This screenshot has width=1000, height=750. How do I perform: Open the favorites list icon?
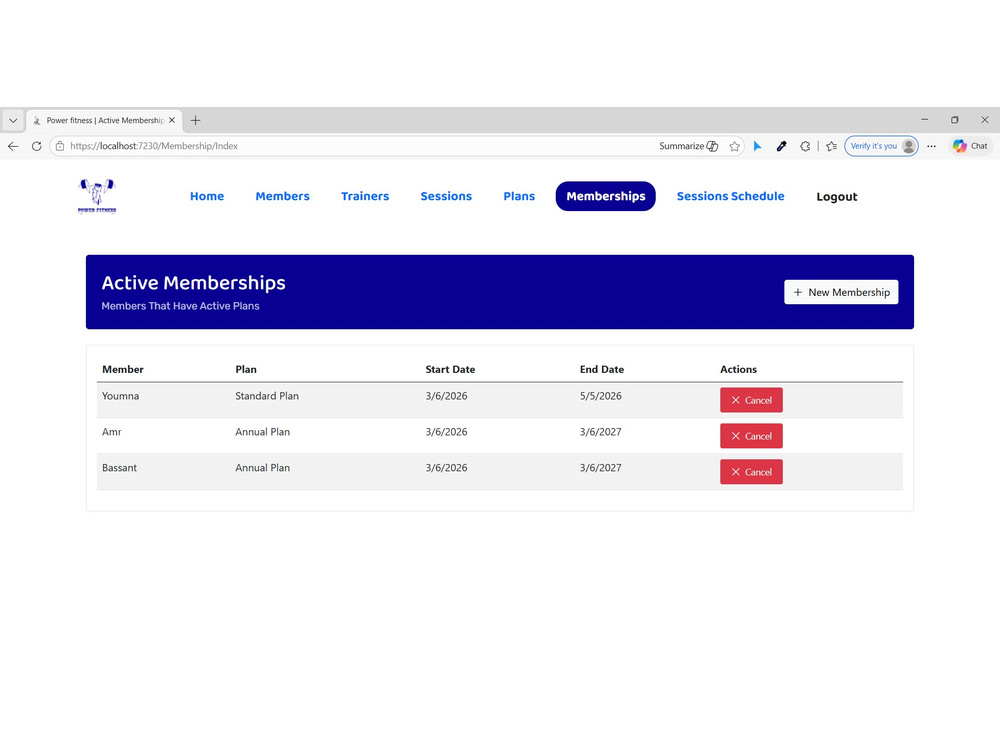(831, 146)
